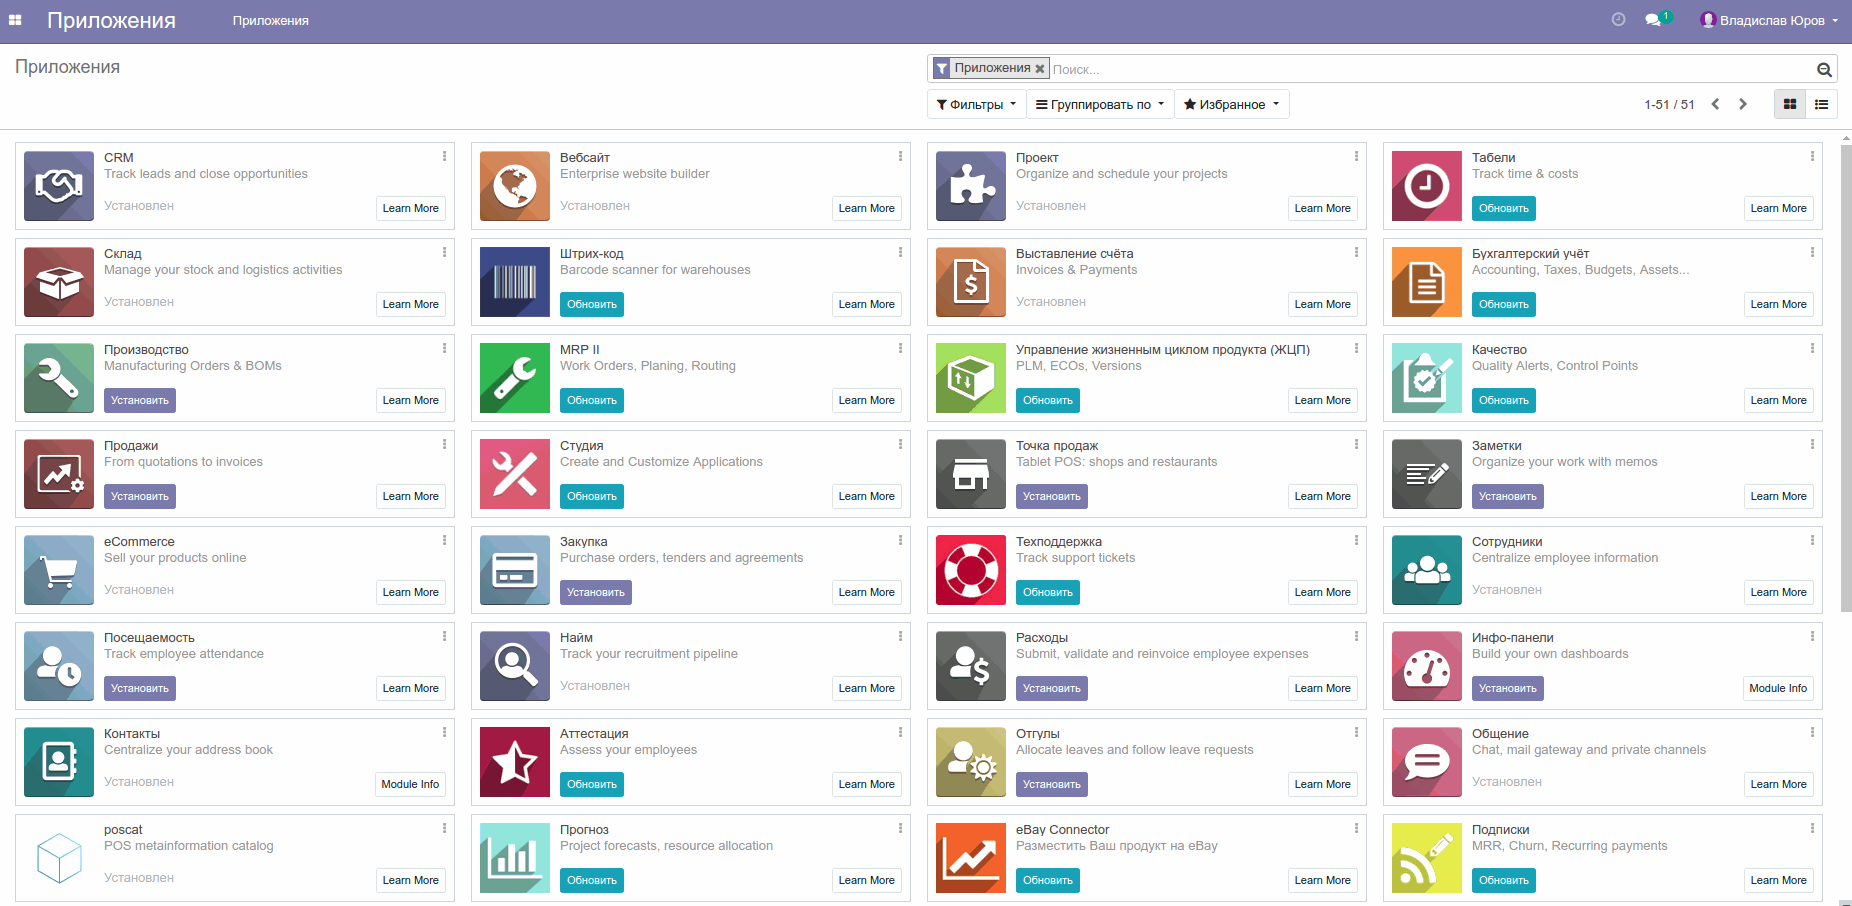The image size is (1852, 906).
Task: Open the Избранное dropdown
Action: [1230, 104]
